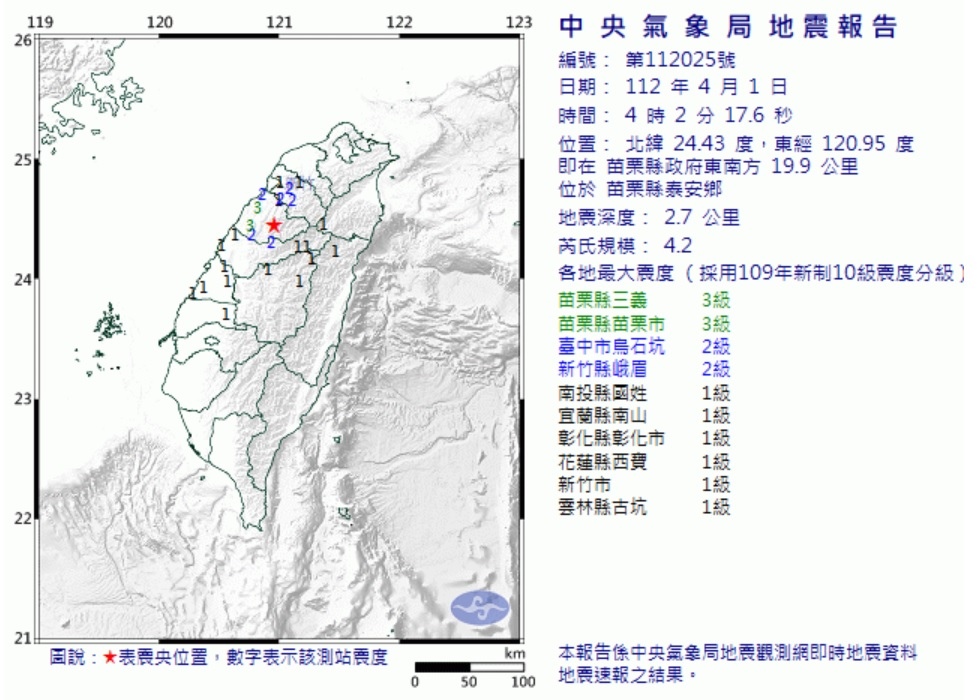977x700 pixels.
Task: Click the latitude label 24
Action: [23, 280]
